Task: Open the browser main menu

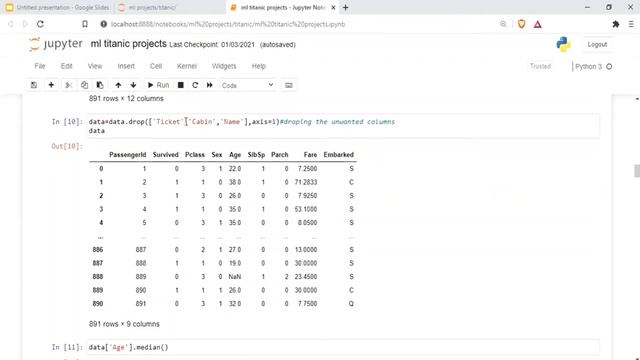Action: click(631, 24)
